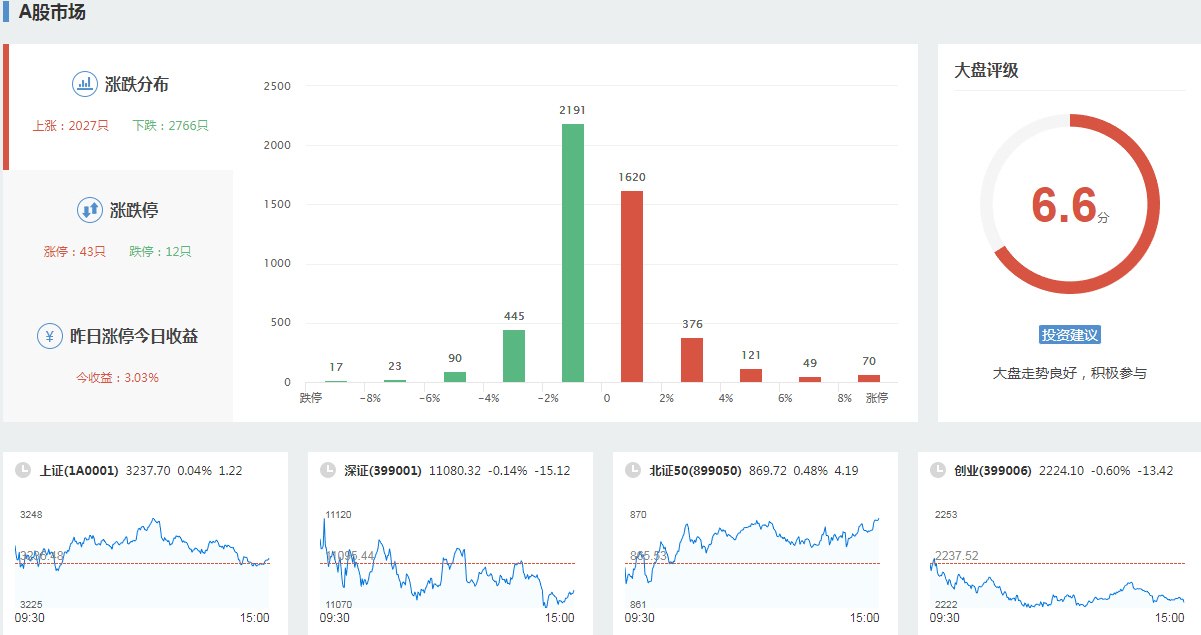Click clock icon beside 上证(1A0001)
Viewport: 1201px width, 635px height.
(x=22, y=470)
